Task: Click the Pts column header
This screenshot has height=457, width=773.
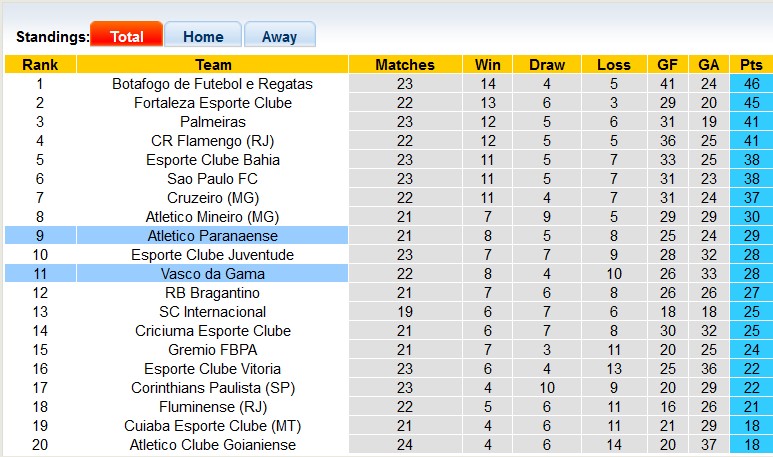Action: [x=750, y=65]
